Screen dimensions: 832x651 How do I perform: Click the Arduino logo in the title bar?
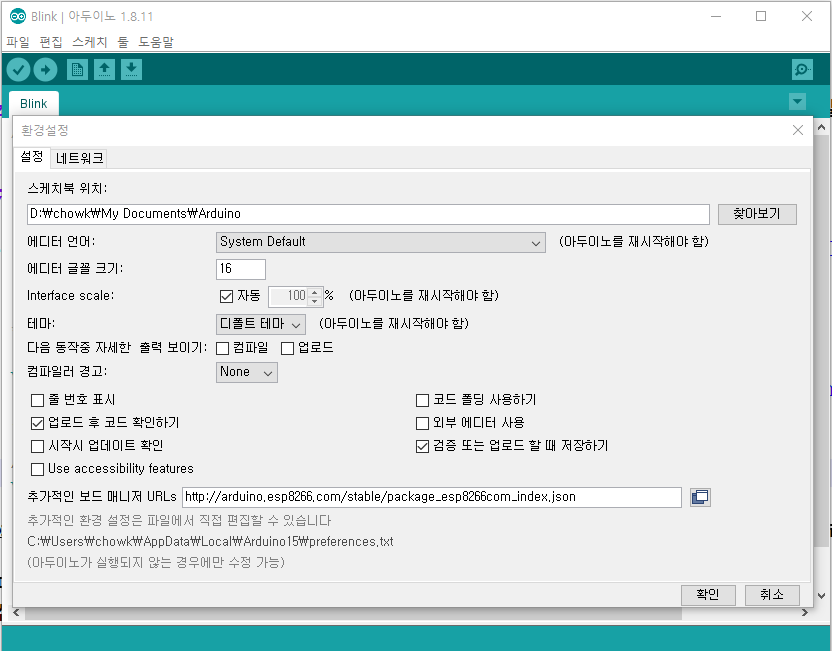pyautogui.click(x=18, y=16)
